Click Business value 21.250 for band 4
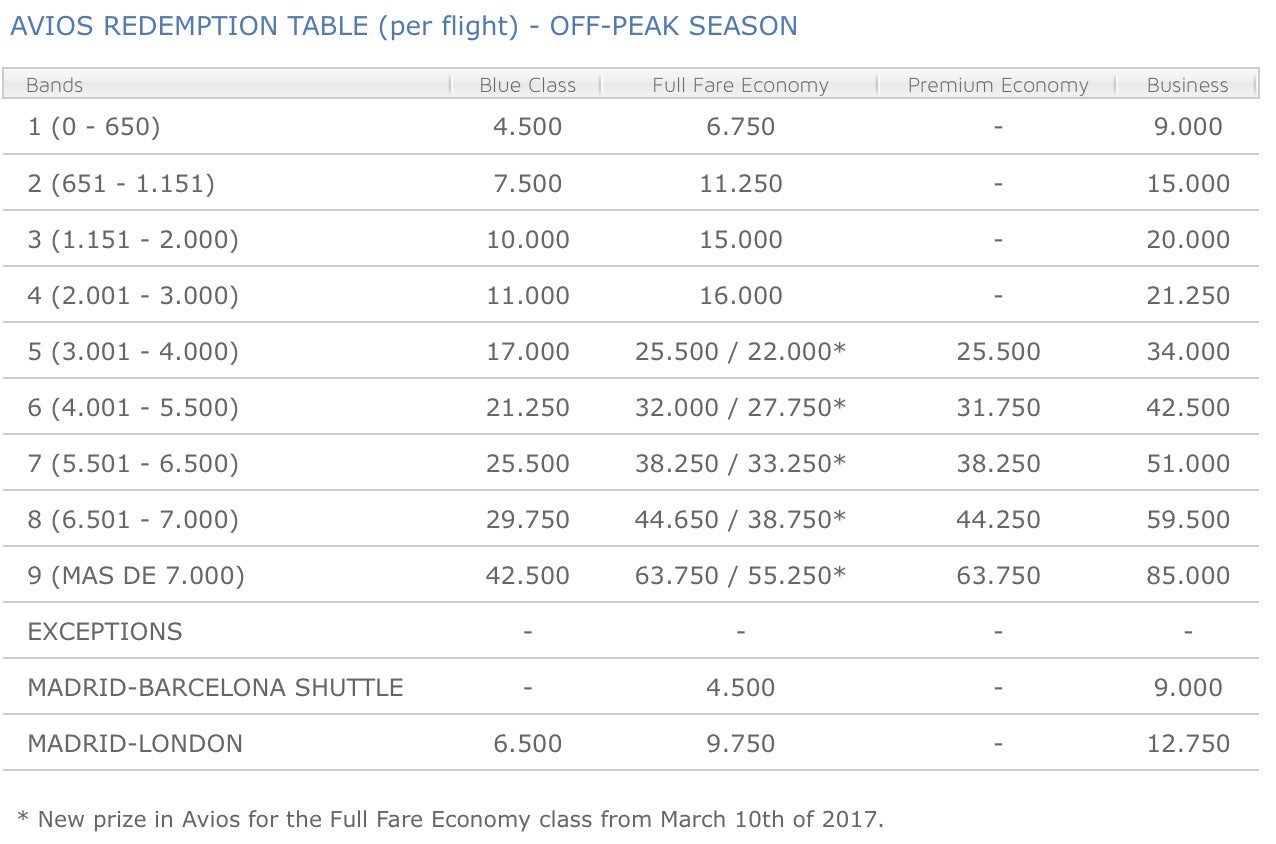Image resolution: width=1276 pixels, height=844 pixels. click(x=1187, y=295)
